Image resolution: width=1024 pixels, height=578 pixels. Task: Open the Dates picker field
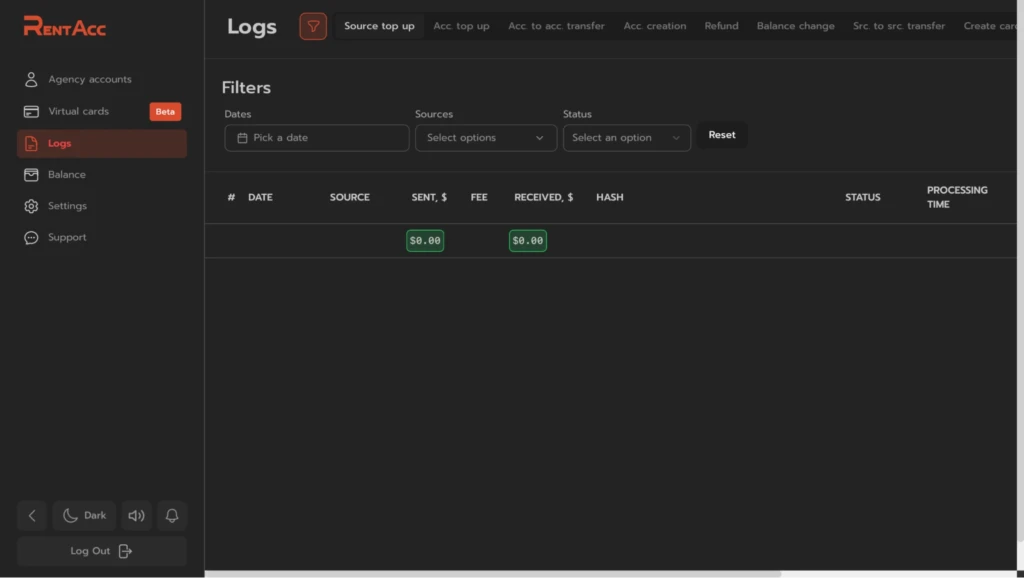(317, 138)
